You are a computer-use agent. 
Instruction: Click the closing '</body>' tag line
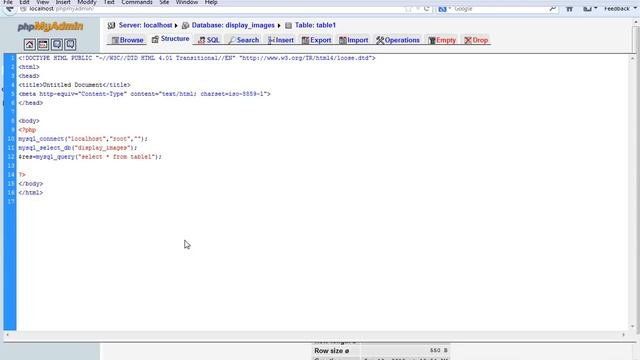point(31,184)
